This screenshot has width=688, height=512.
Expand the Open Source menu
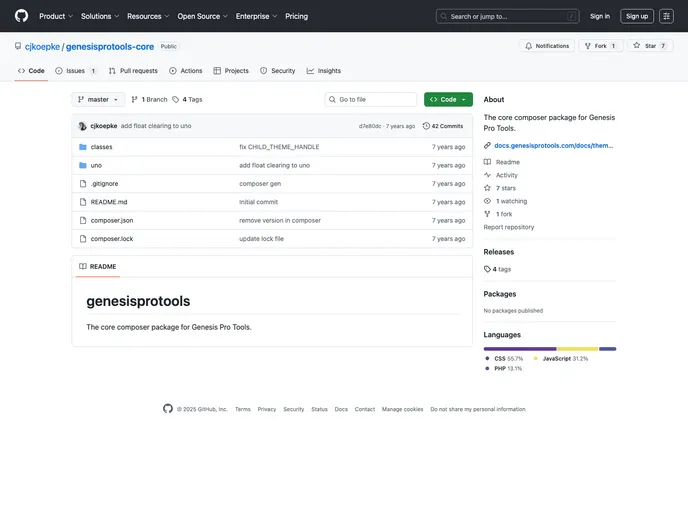click(x=202, y=16)
